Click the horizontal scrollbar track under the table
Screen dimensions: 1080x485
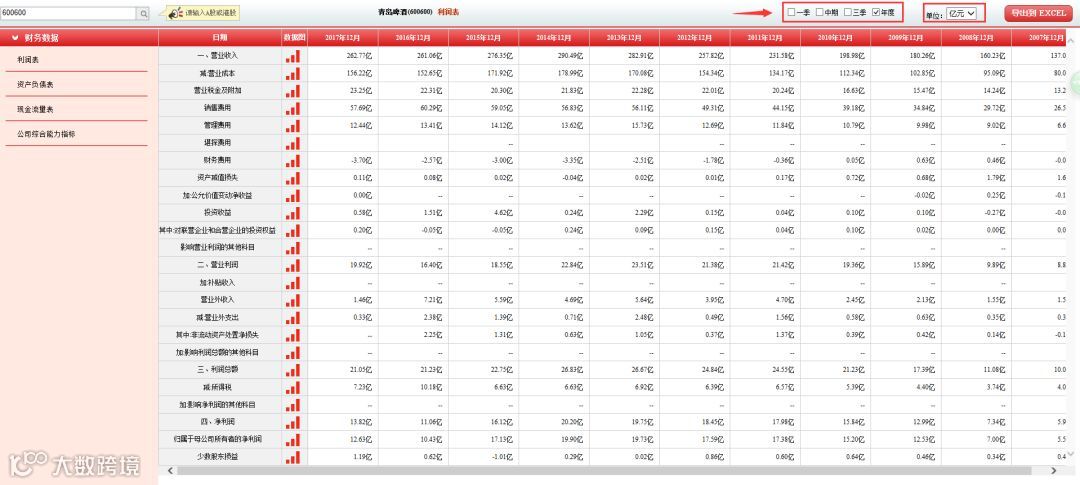606,471
